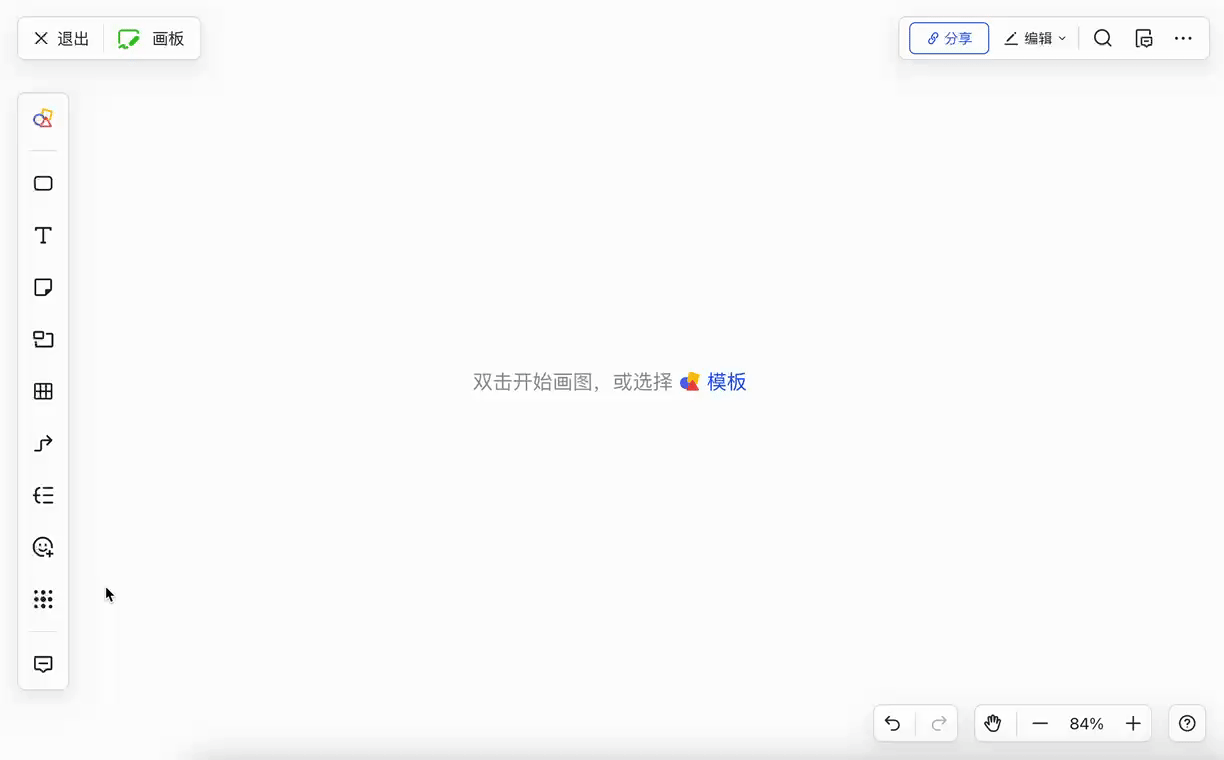Expand the 编辑 edit mode dropdown

pyautogui.click(x=1035, y=38)
